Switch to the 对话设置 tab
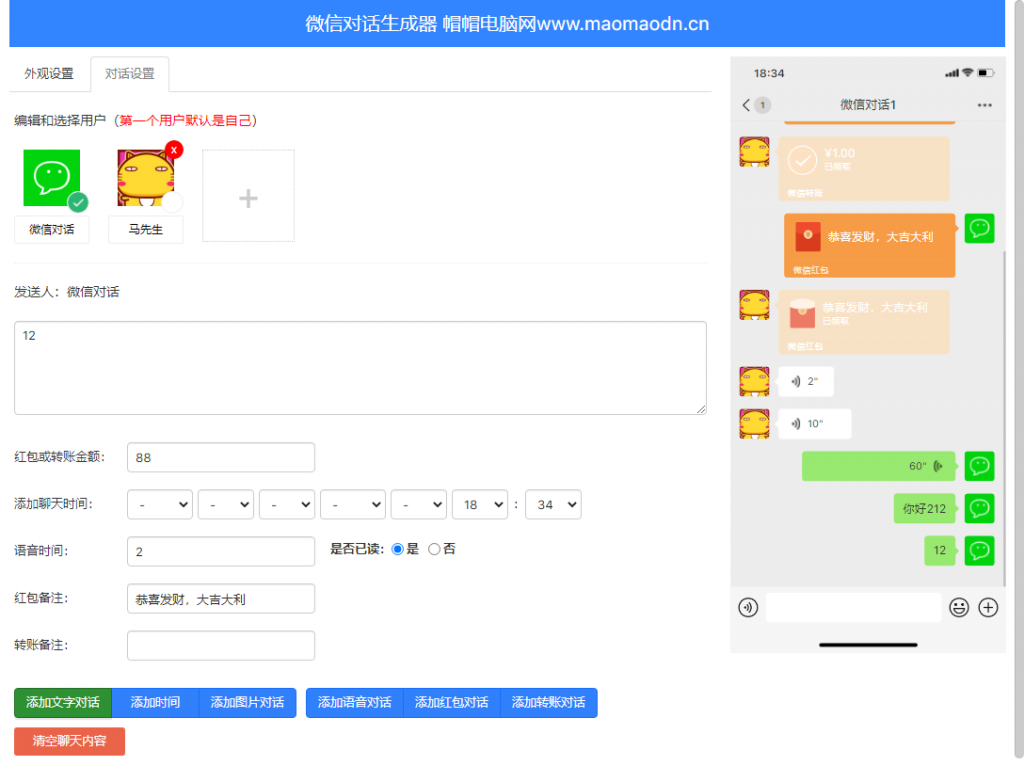1024x766 pixels. pos(130,74)
